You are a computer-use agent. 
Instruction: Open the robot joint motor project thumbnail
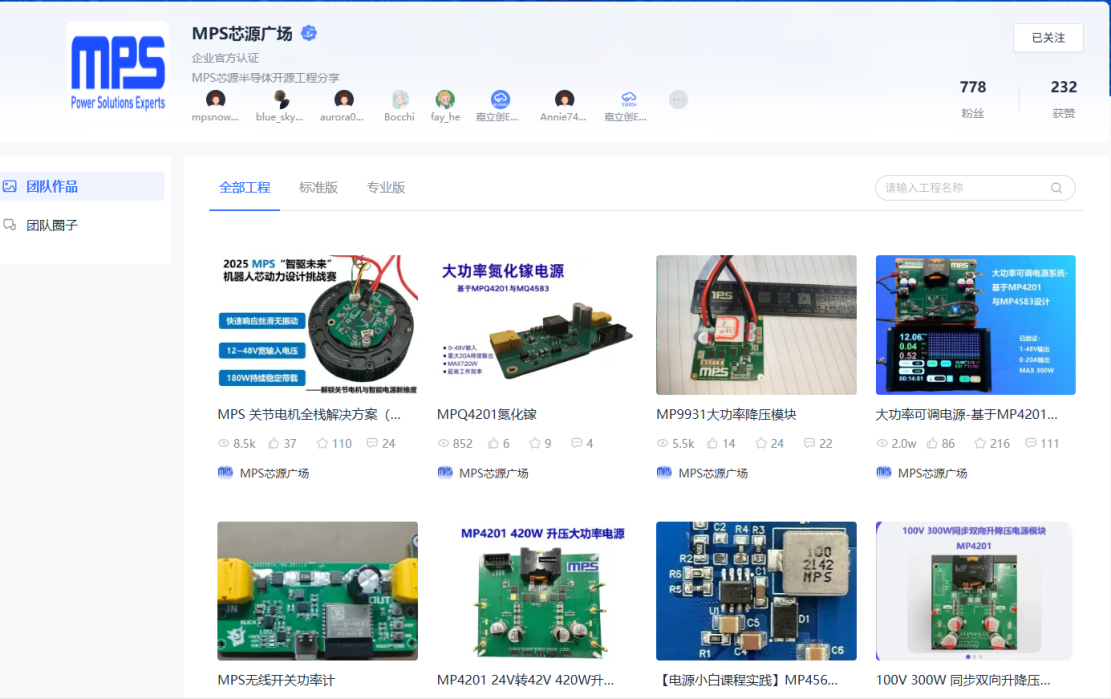pos(317,324)
